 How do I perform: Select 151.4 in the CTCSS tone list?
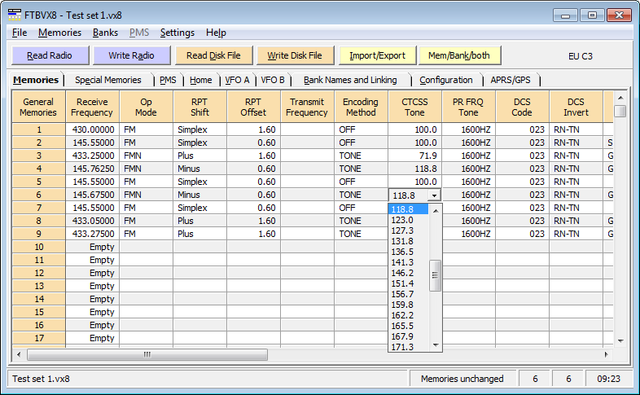pos(408,284)
